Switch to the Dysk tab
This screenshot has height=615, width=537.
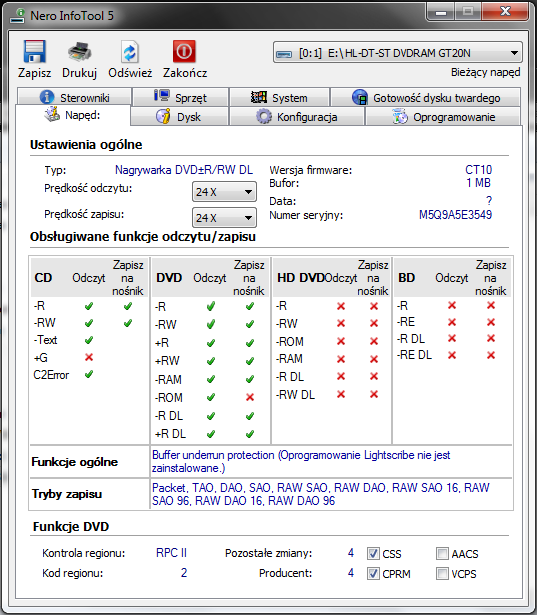pyautogui.click(x=179, y=116)
